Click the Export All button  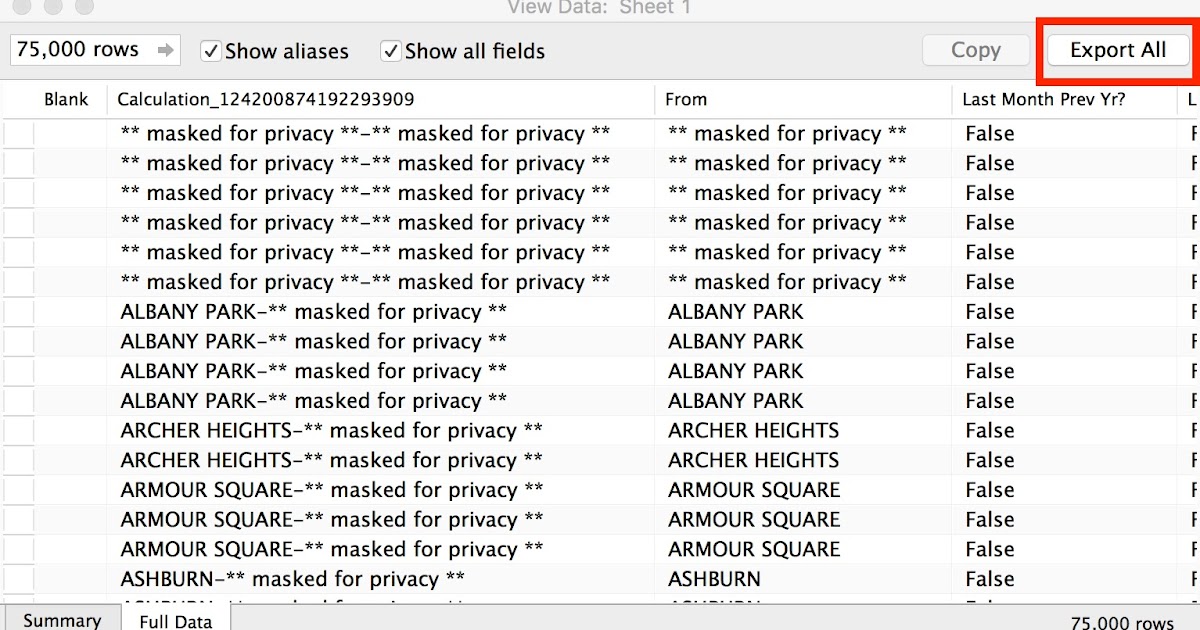pos(1117,50)
